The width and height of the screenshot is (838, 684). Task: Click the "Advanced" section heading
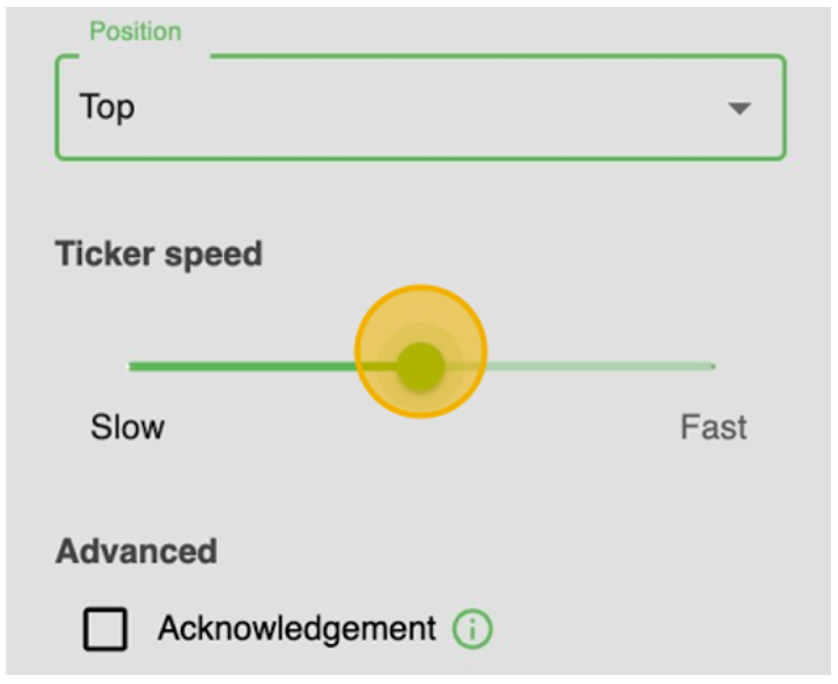(136, 551)
